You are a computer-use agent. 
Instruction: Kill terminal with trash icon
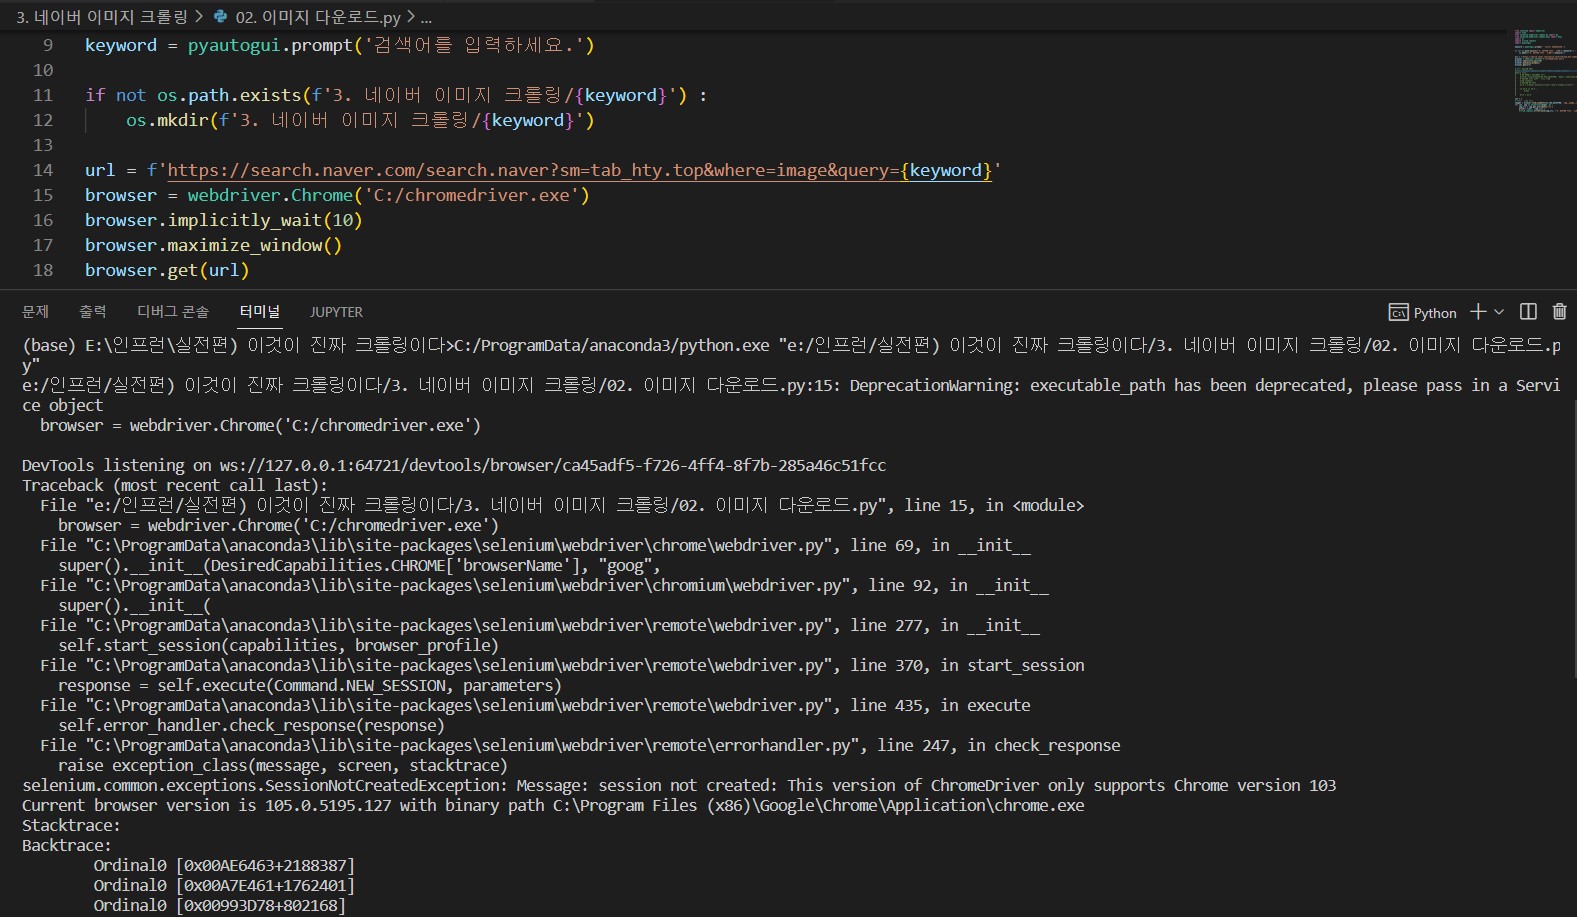tap(1559, 312)
